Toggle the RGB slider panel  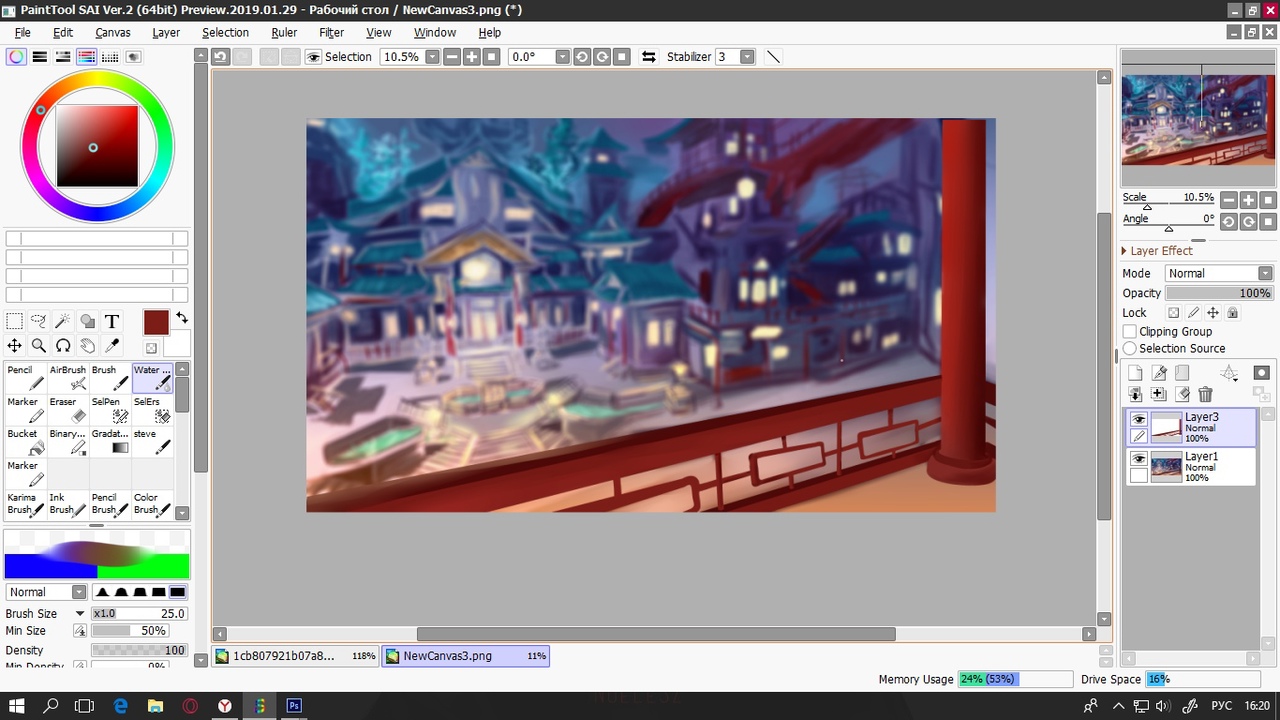pyautogui.click(x=40, y=57)
